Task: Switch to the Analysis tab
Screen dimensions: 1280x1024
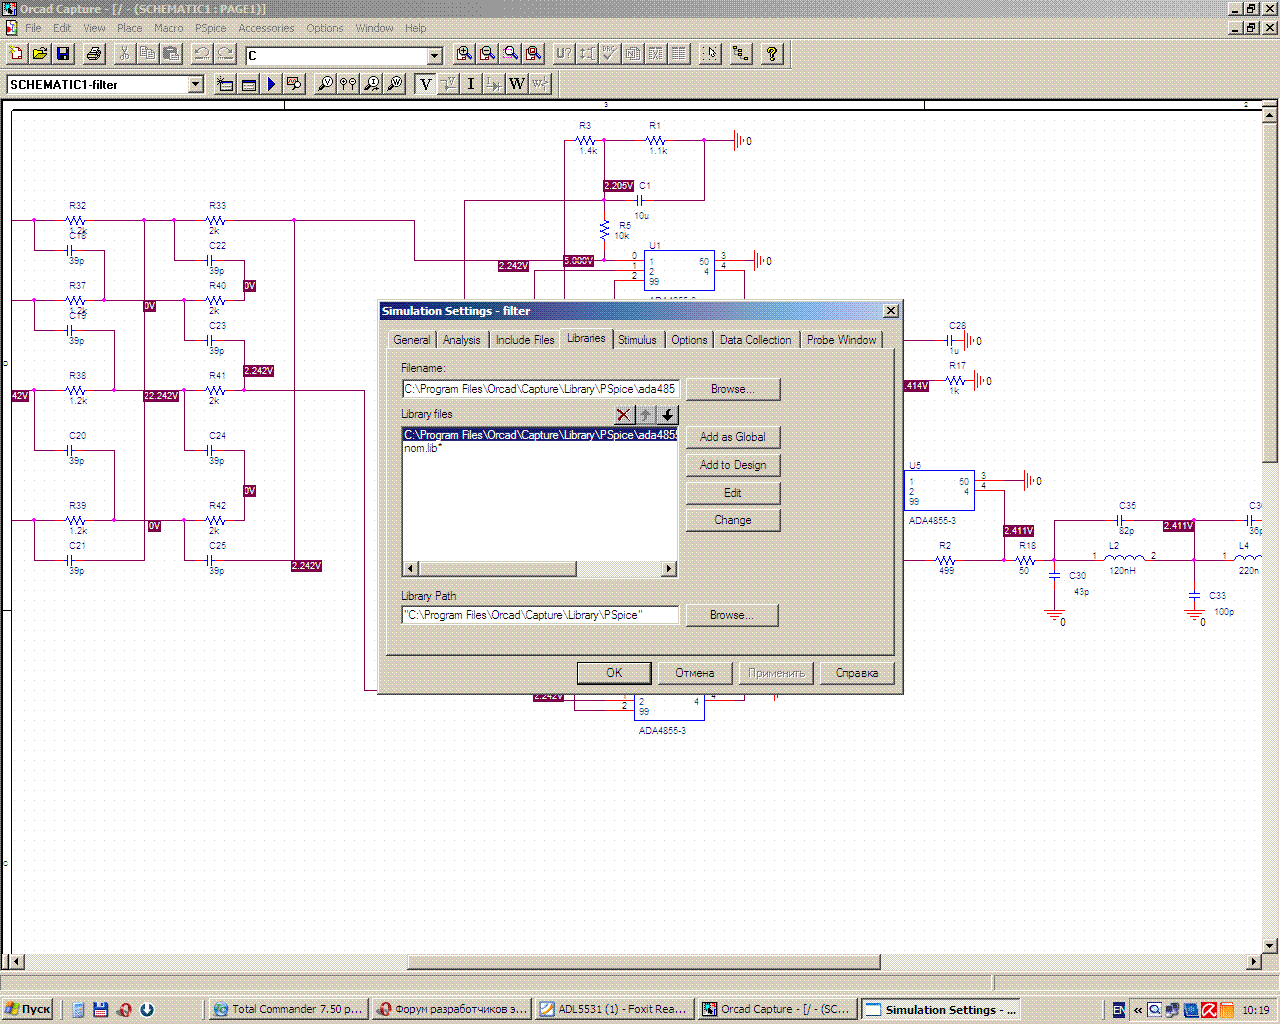Action: point(461,340)
